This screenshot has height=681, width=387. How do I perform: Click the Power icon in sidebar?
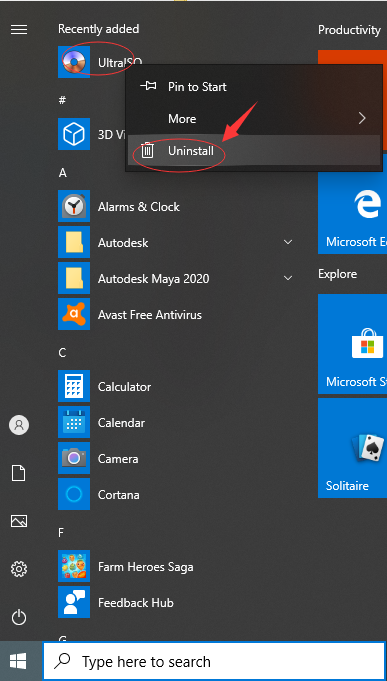point(19,617)
